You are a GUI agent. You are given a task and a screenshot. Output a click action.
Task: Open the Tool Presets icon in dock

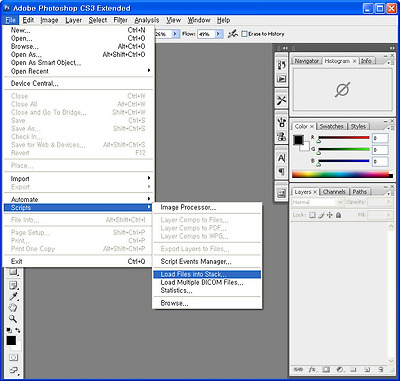(282, 100)
